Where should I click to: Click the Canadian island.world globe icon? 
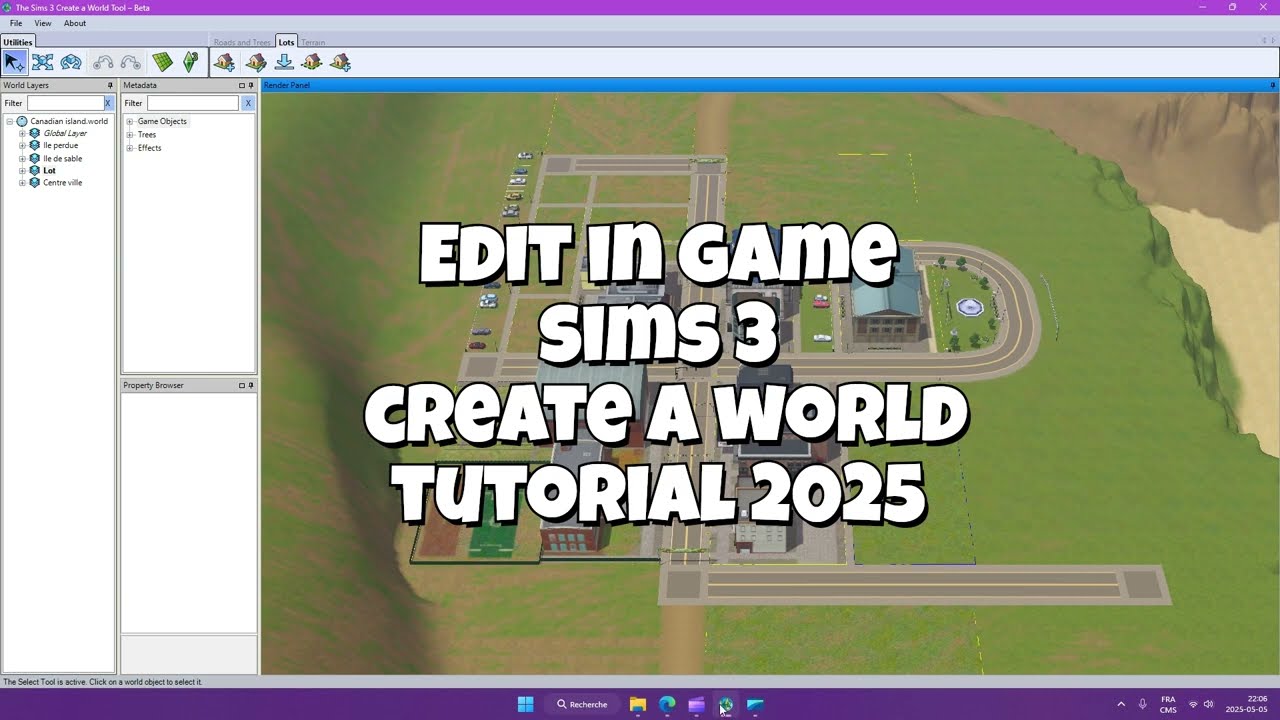(22, 121)
